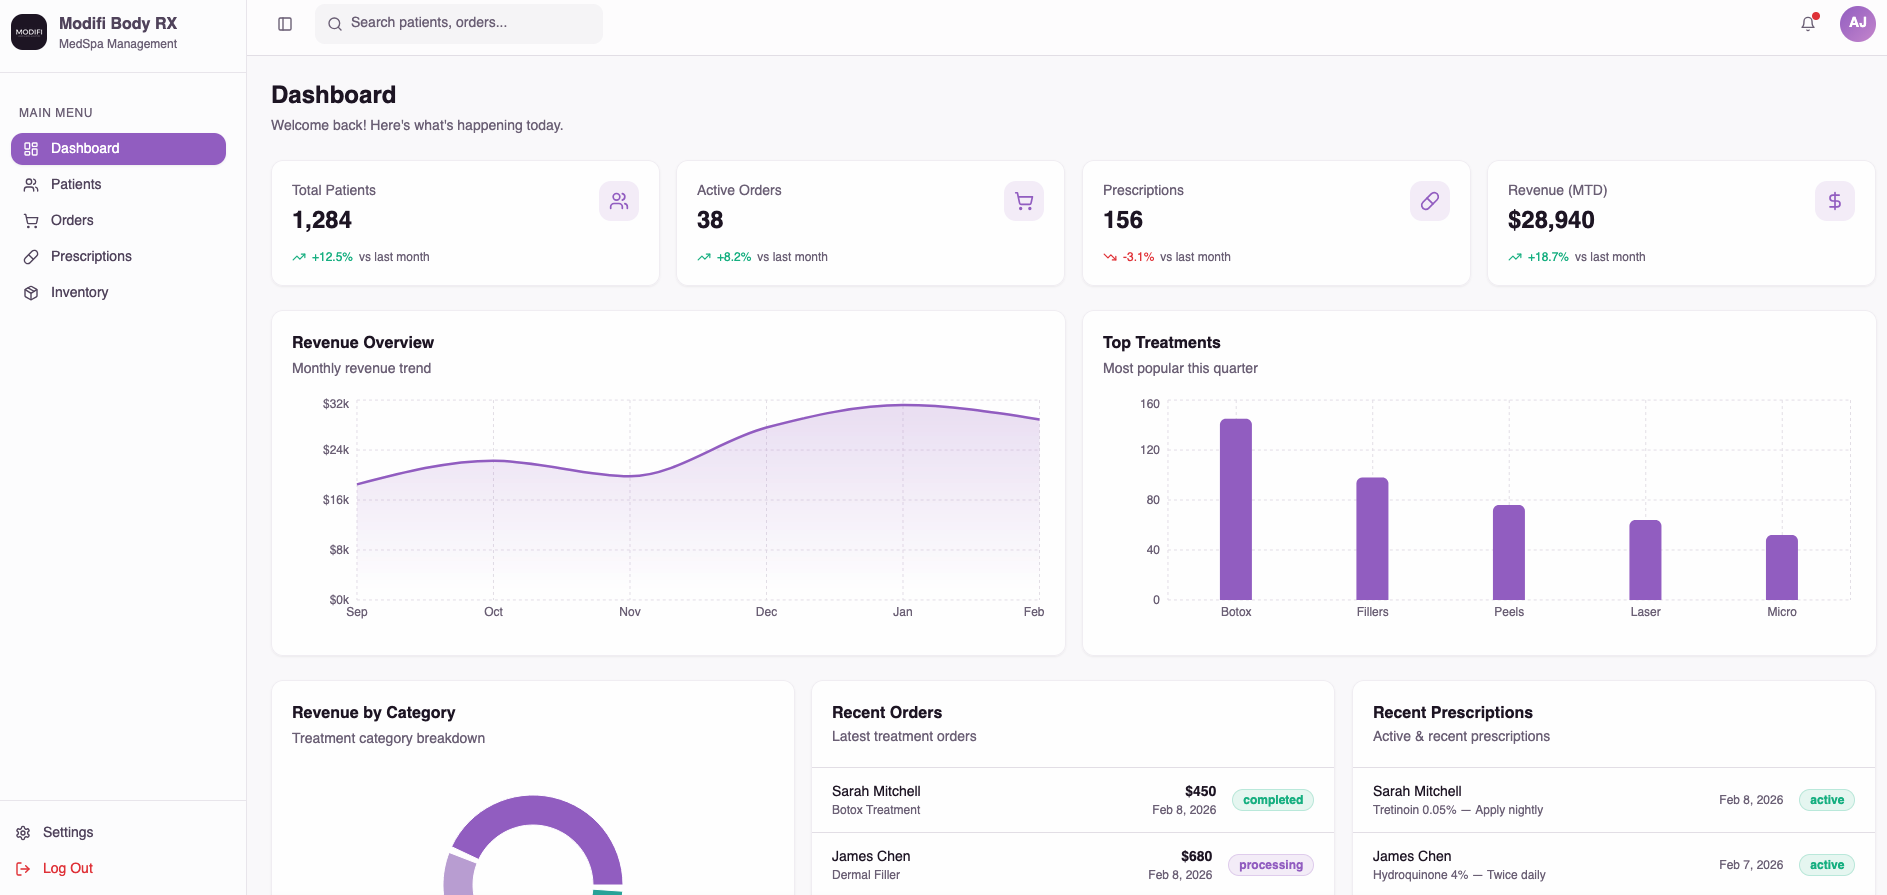The height and width of the screenshot is (895, 1887).
Task: Click the Botox bar in Top Treatments
Action: (1236, 510)
